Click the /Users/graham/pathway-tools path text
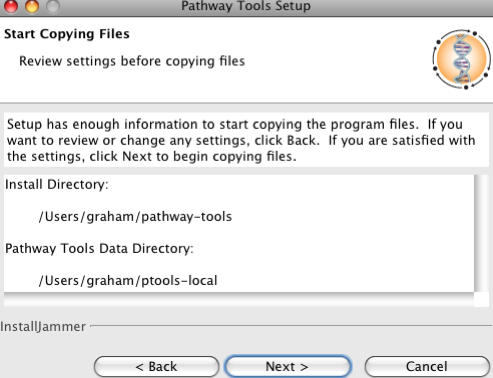493x378 pixels. pos(135,217)
